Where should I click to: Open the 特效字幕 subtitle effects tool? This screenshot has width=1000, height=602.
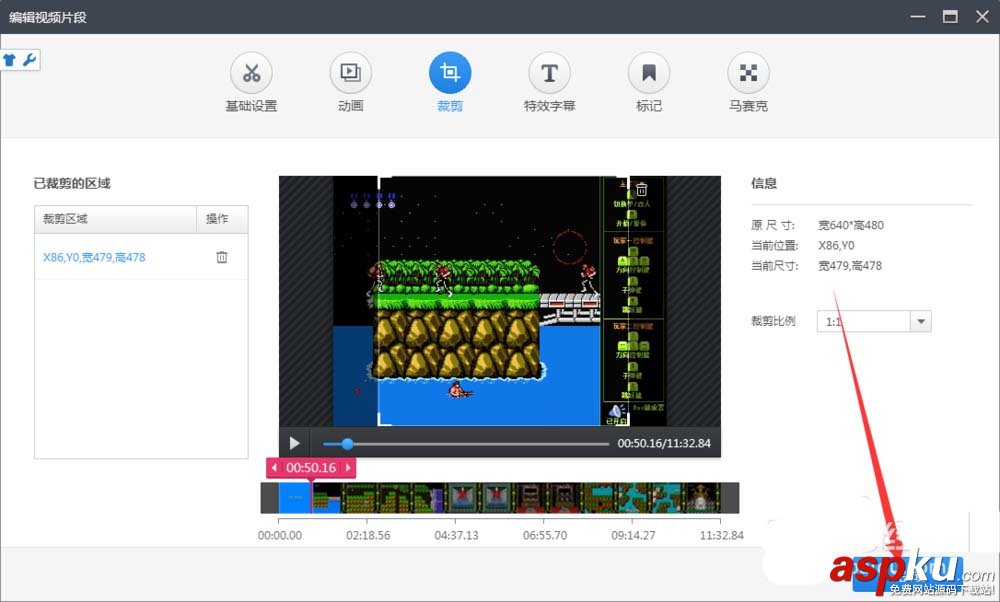548,71
